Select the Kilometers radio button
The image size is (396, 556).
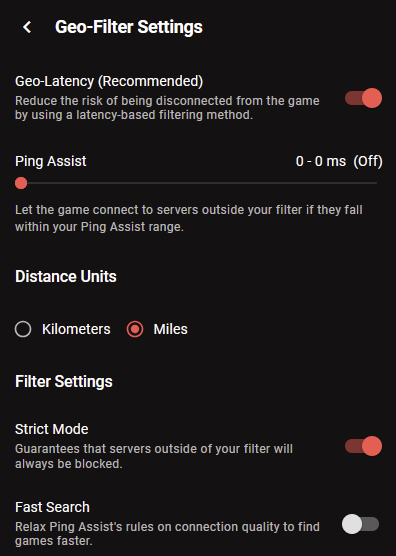tap(23, 329)
